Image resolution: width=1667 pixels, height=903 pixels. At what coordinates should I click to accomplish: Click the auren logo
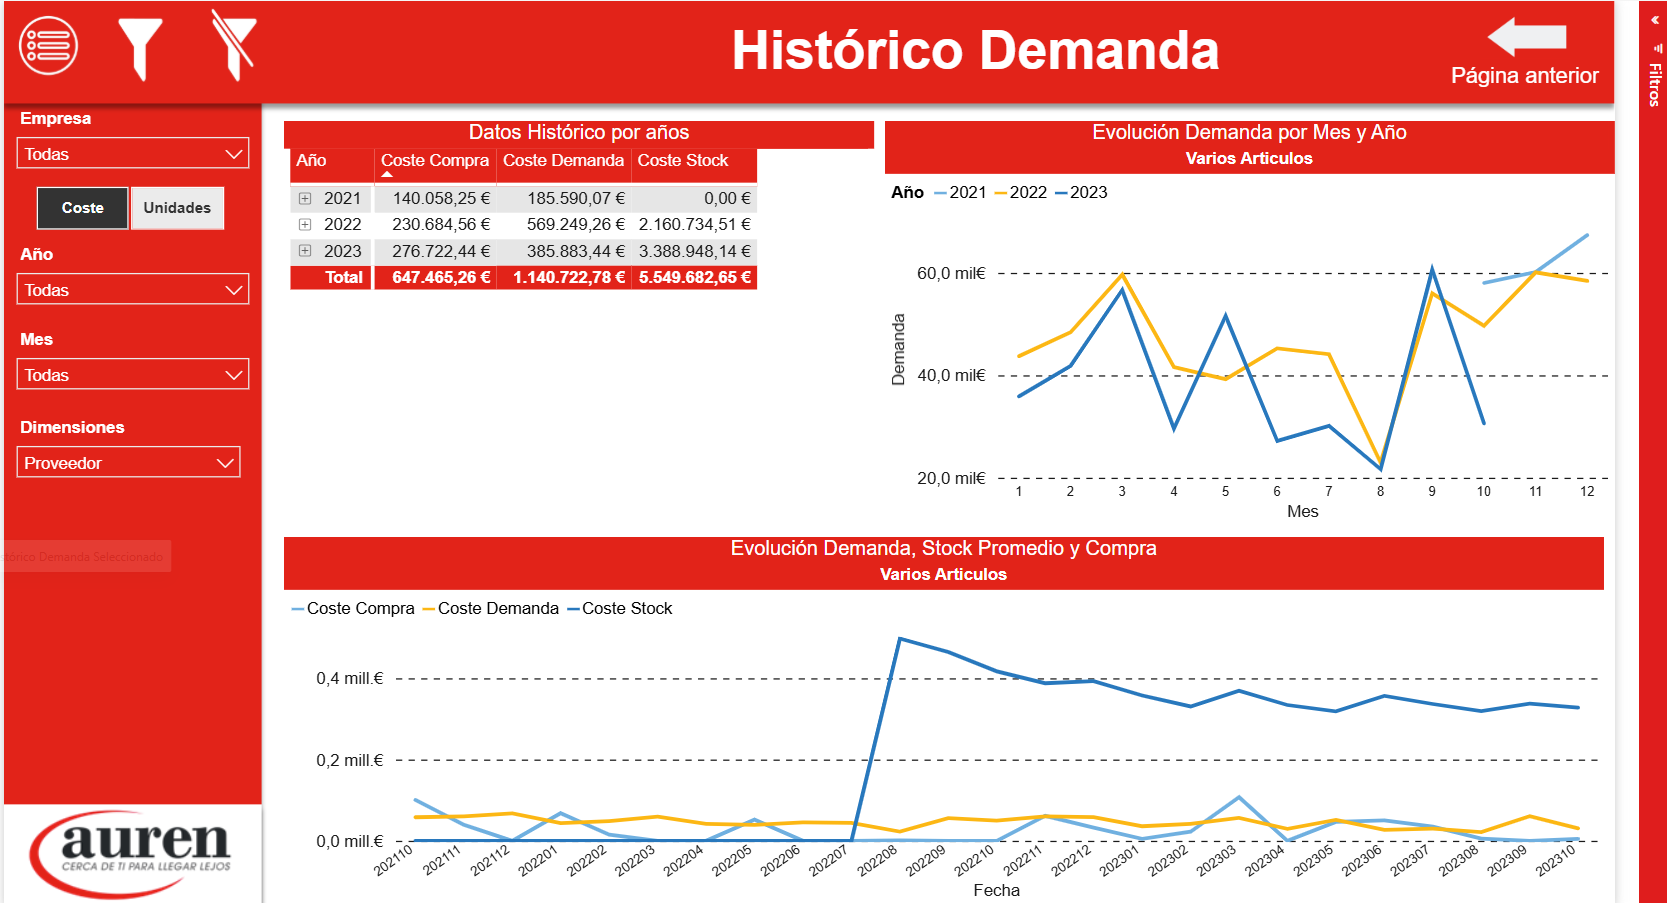(x=133, y=853)
